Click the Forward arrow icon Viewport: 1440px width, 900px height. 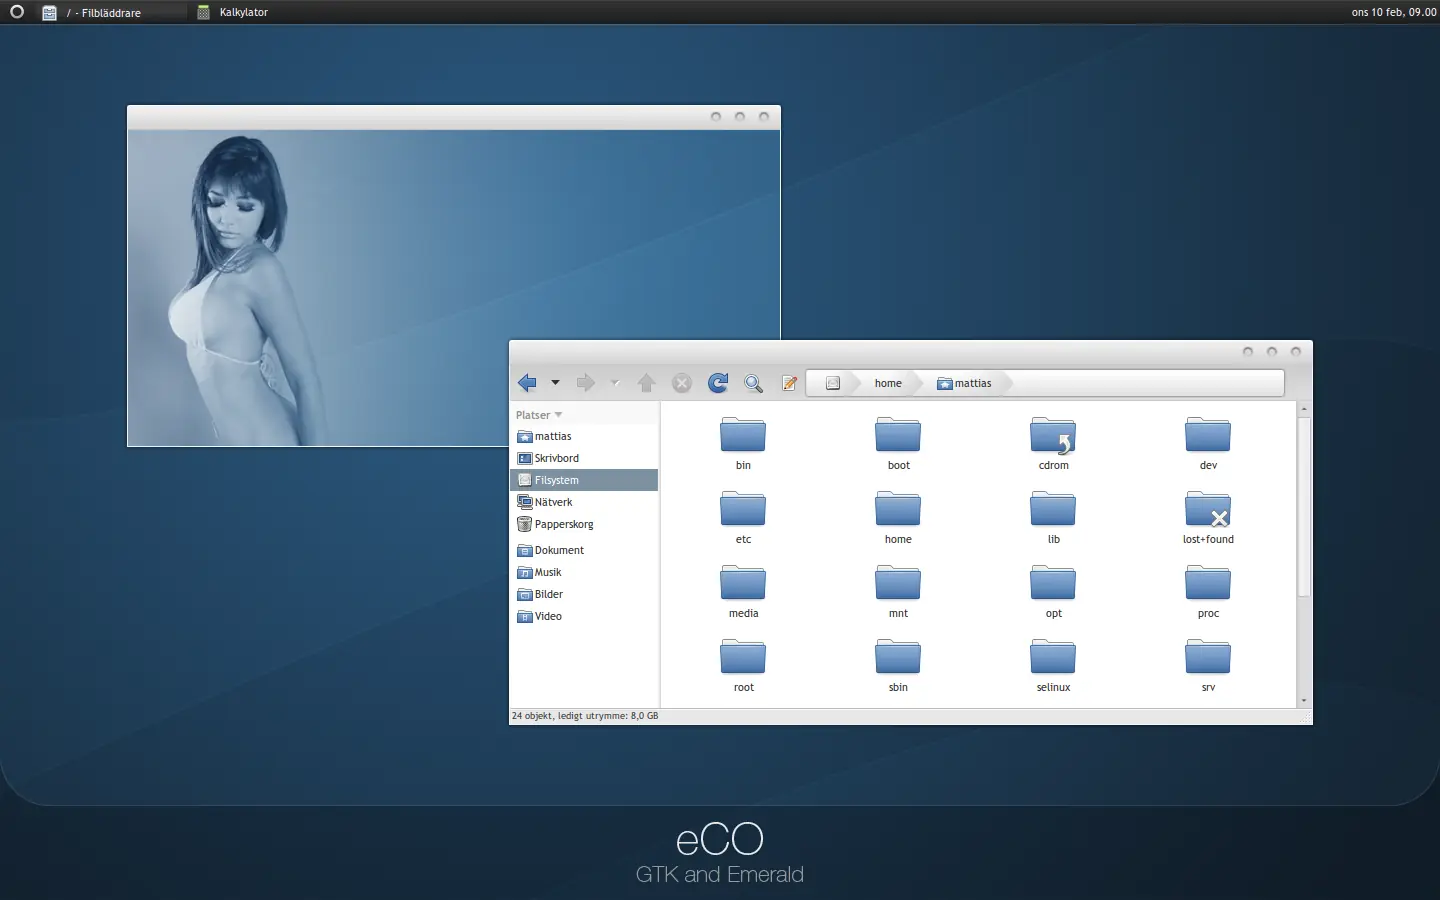click(586, 383)
